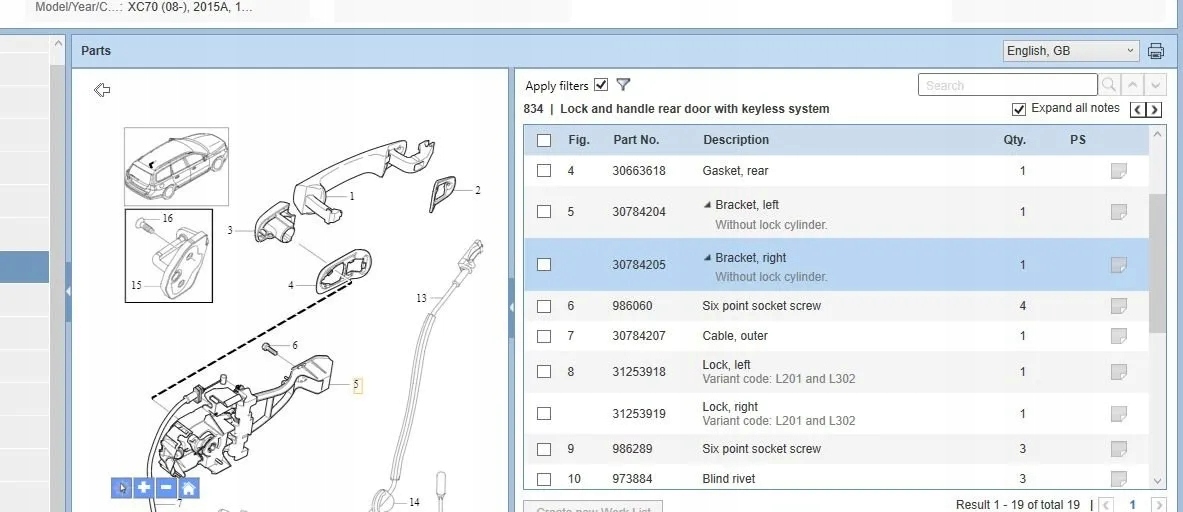Viewport: 1183px width, 512px height.
Task: Check the box for Cable, outer
Action: pos(544,336)
